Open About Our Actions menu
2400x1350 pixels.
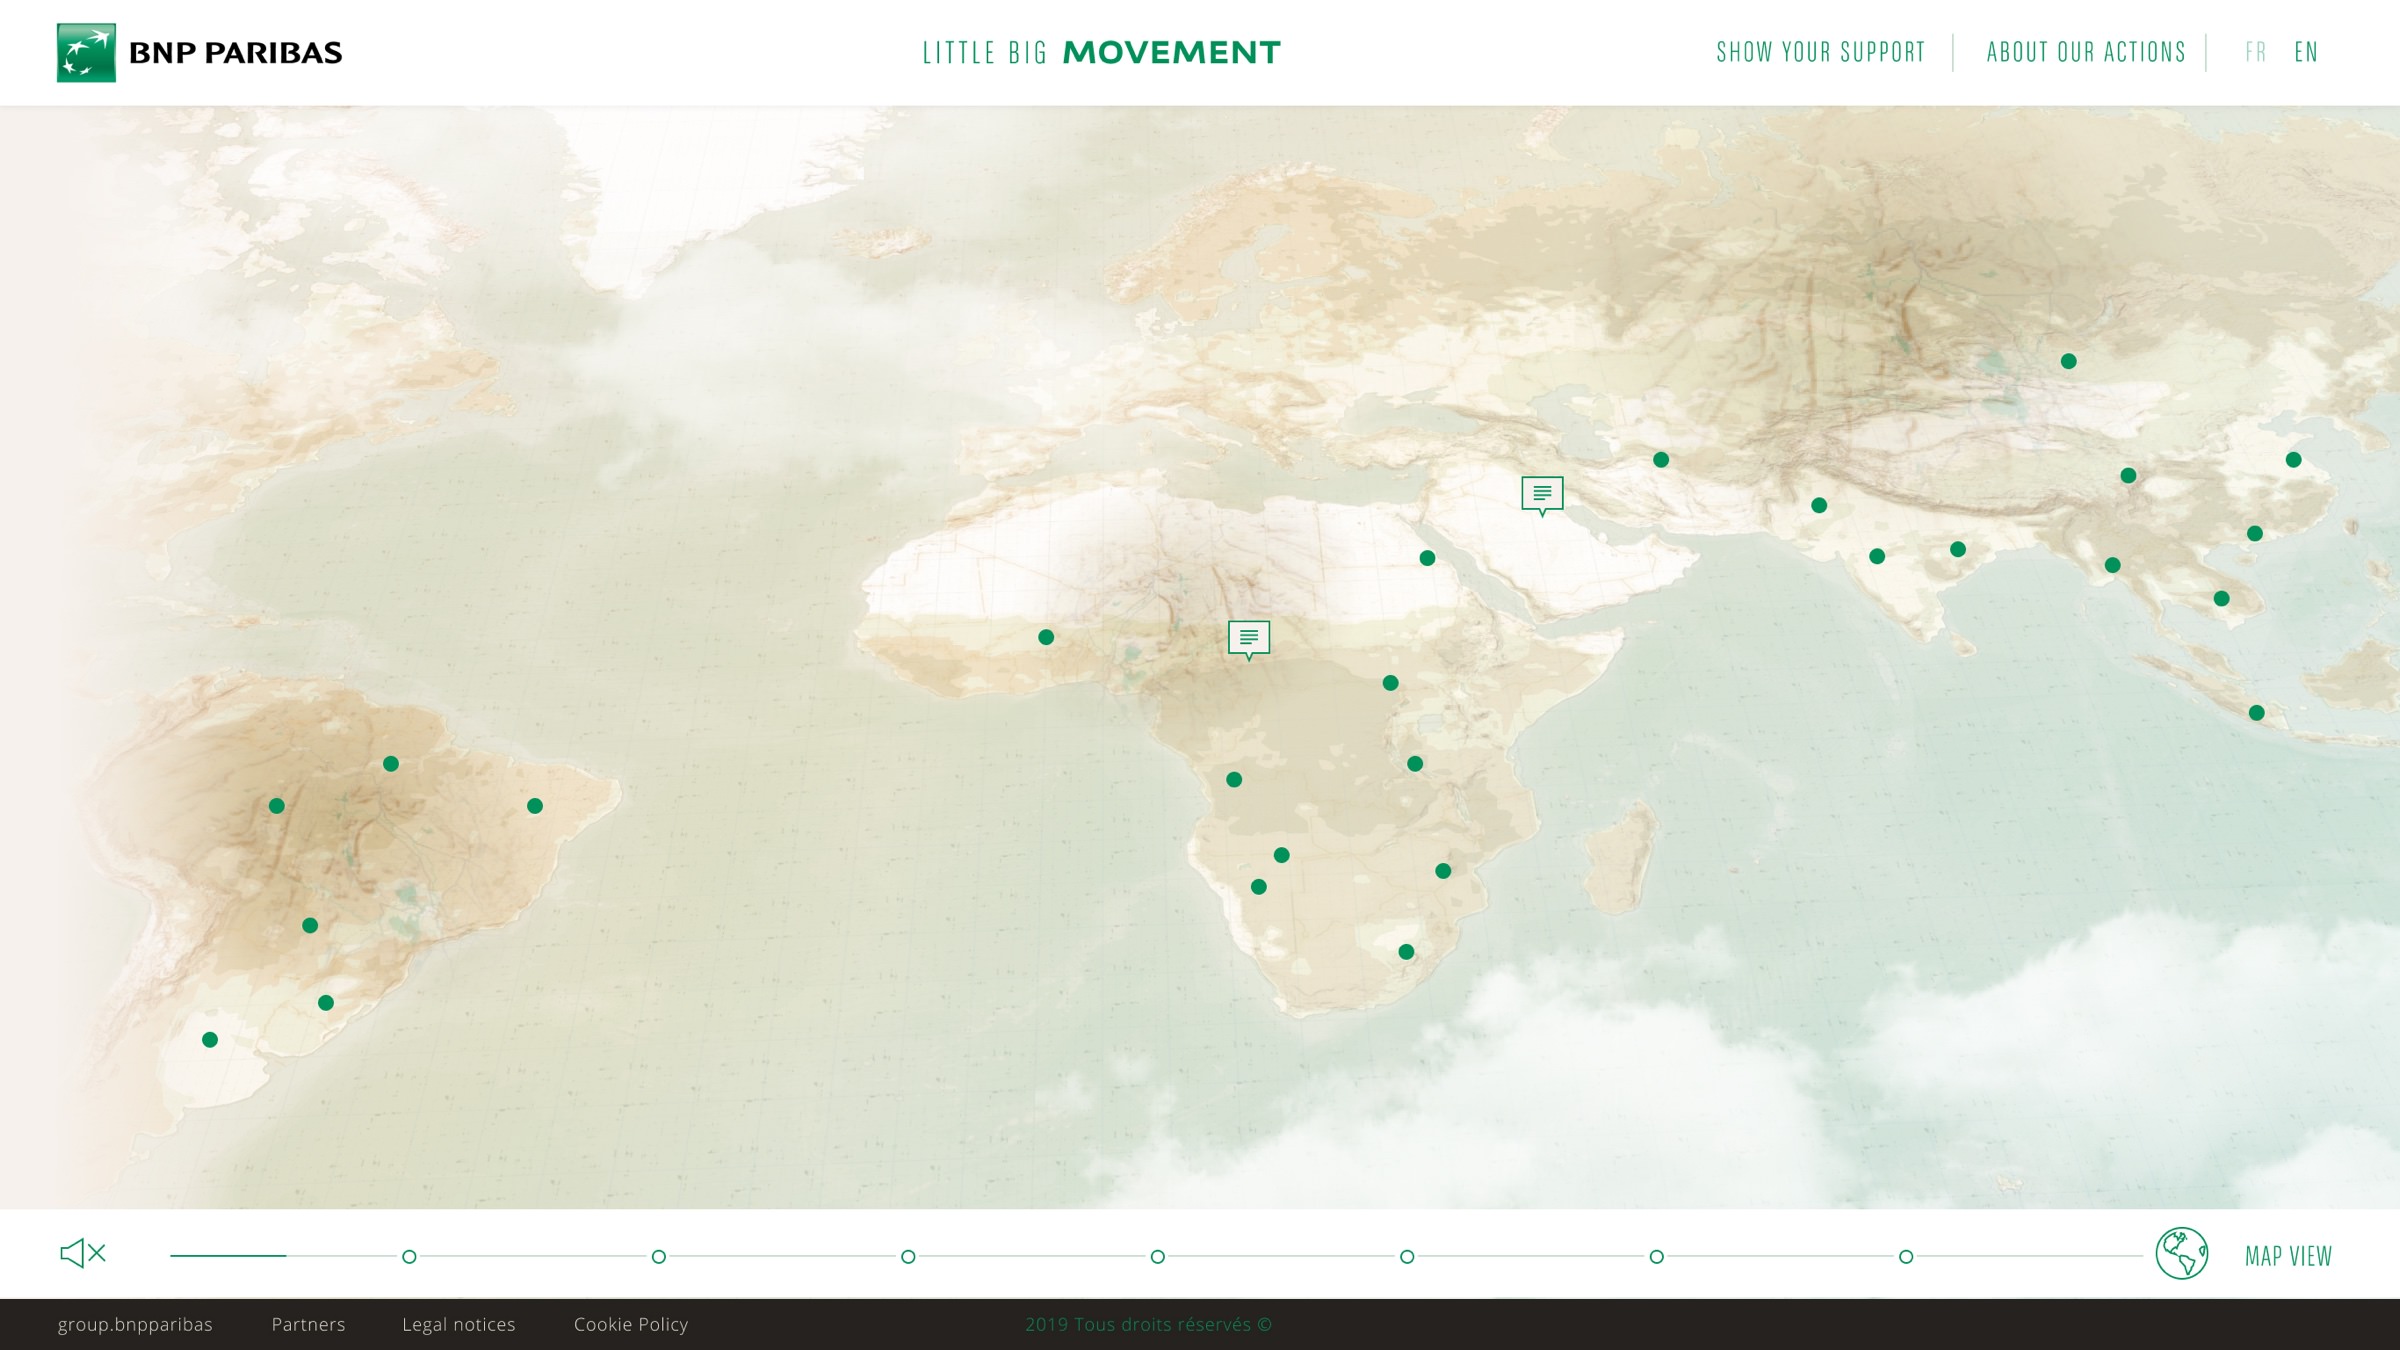point(2086,52)
